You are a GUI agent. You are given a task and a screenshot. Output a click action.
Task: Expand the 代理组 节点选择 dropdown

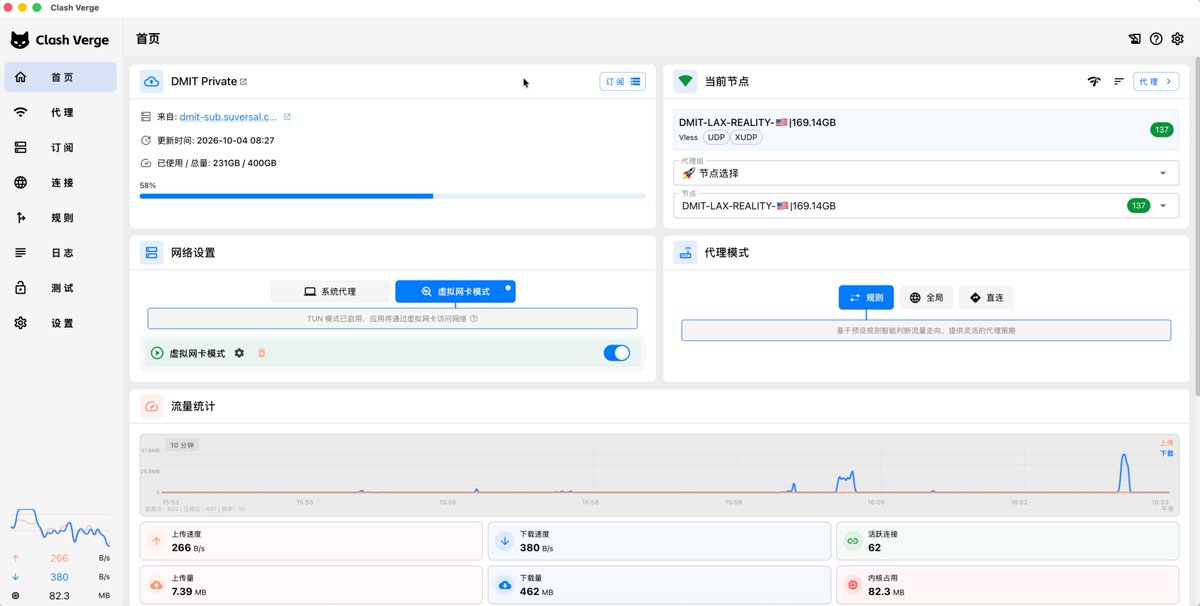point(926,173)
